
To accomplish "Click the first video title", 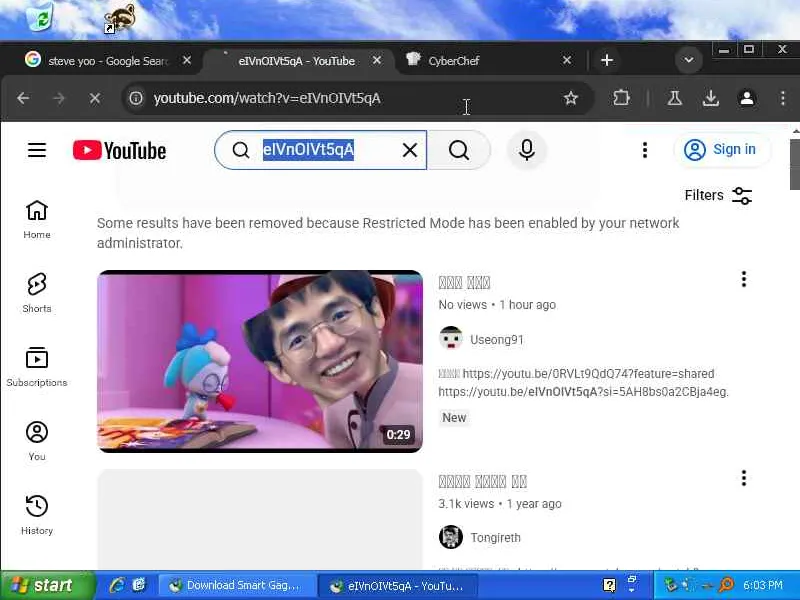I will point(464,283).
